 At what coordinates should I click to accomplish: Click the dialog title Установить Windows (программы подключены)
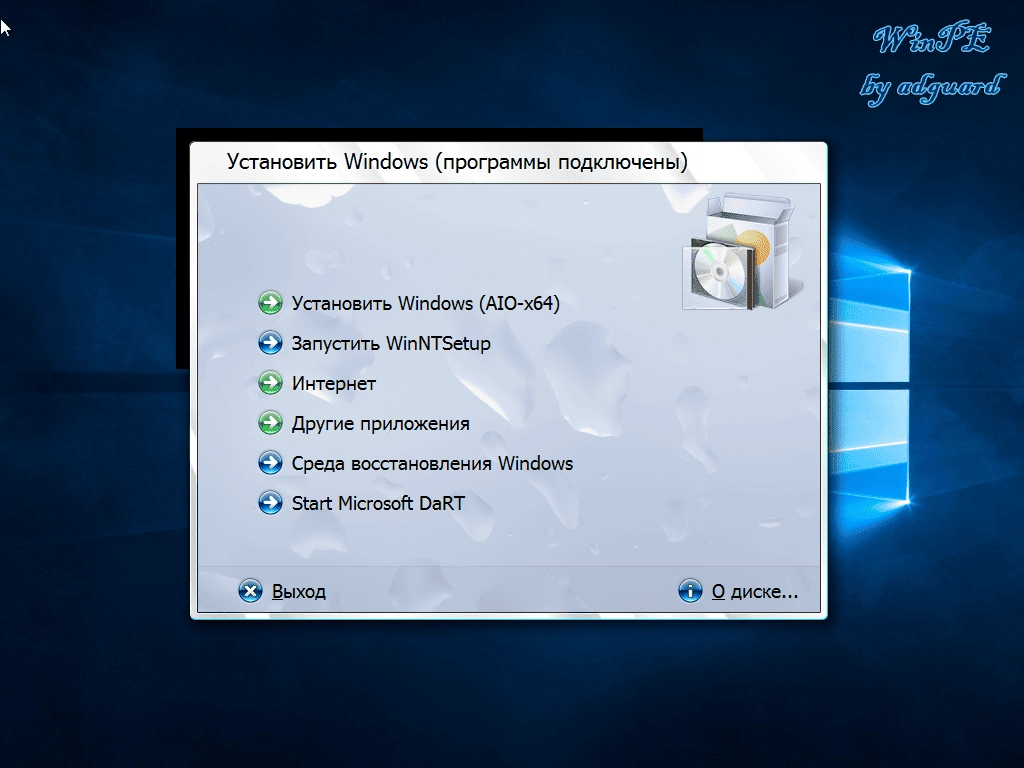pyautogui.click(x=457, y=162)
